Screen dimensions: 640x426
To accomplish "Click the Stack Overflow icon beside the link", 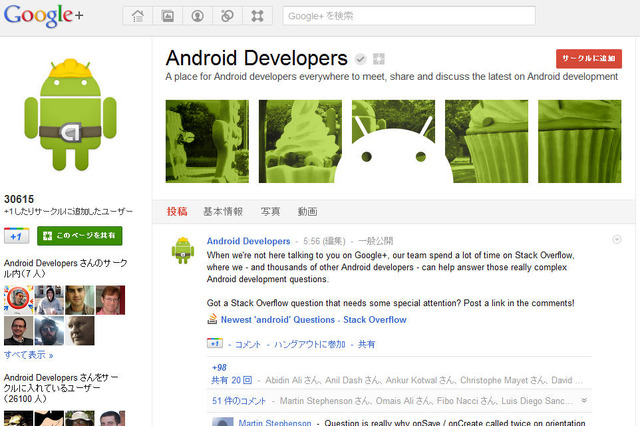I will tap(212, 319).
